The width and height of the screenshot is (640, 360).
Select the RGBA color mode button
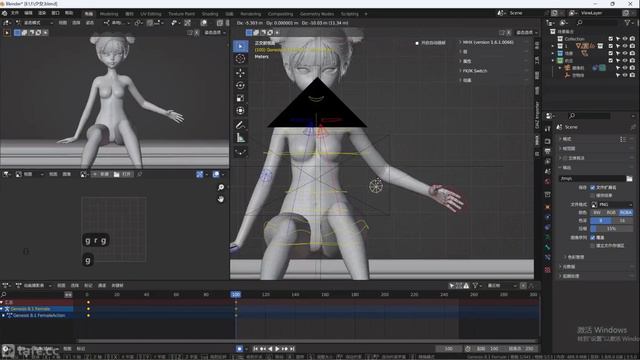[x=626, y=212]
